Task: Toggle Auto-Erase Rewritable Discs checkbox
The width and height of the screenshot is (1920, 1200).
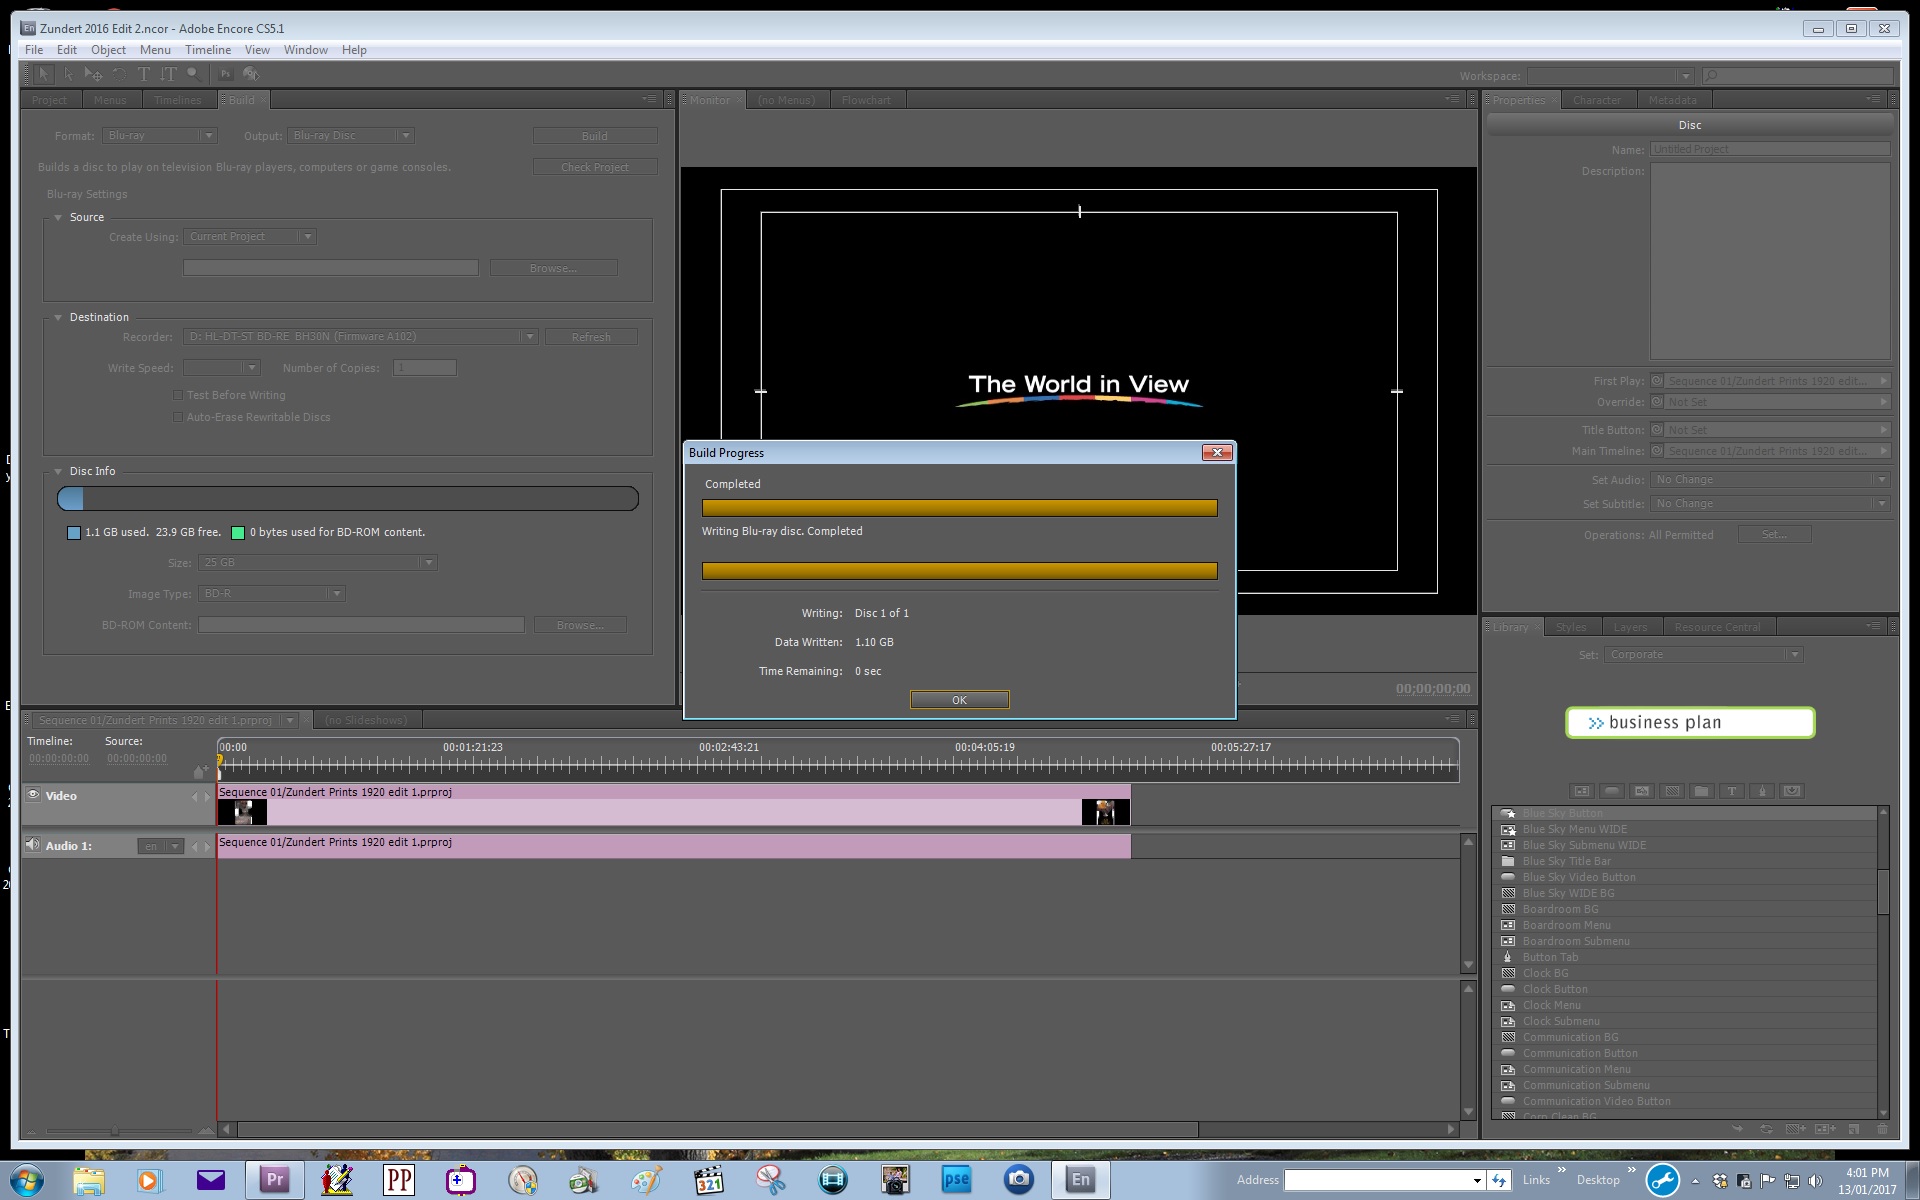Action: (x=178, y=418)
